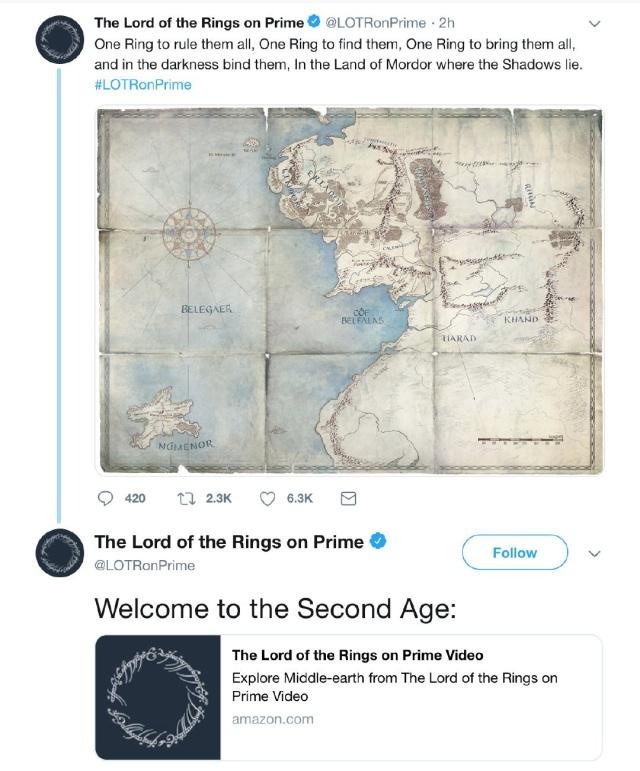
Task: Click the lower tweet's account display name
Action: click(x=228, y=542)
